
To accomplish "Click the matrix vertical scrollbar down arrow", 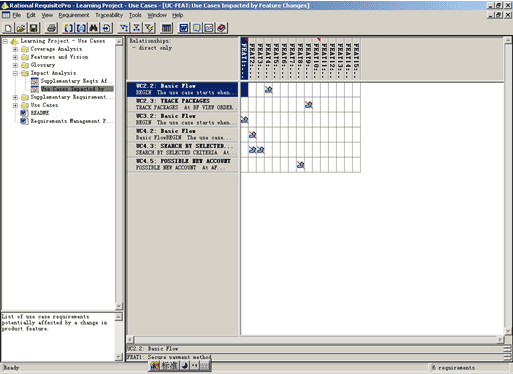I will (x=508, y=332).
